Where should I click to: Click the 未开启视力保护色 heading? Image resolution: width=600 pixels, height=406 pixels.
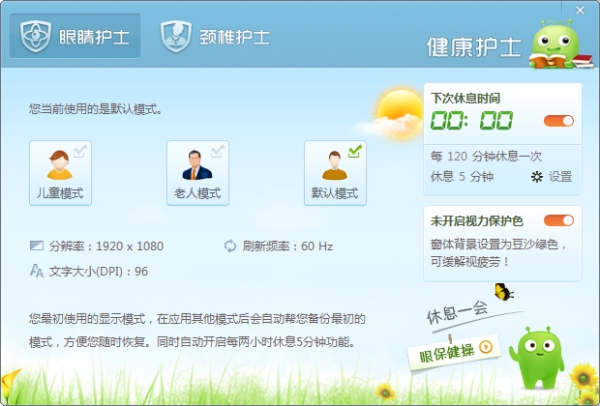476,221
